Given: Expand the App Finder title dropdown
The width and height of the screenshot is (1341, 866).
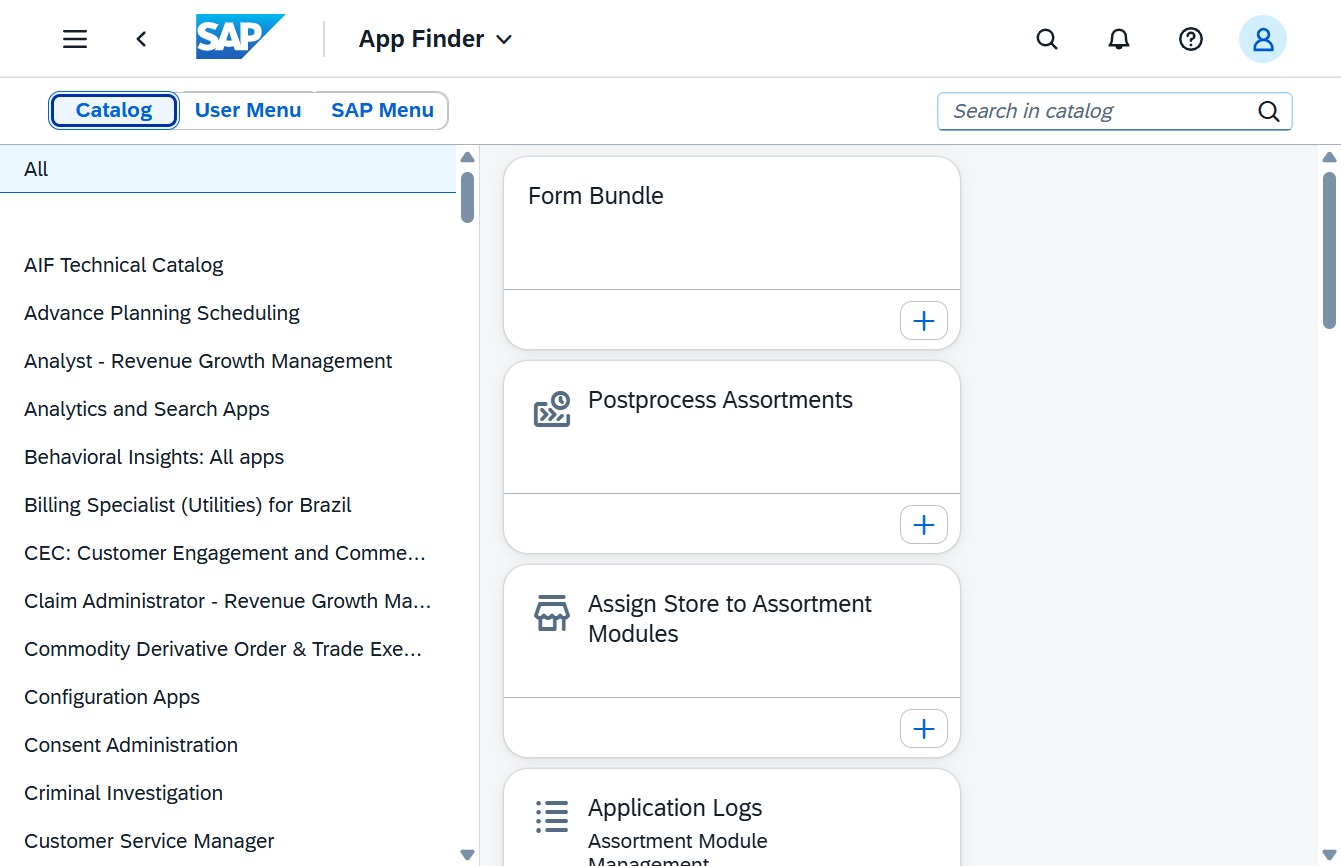Looking at the screenshot, I should pyautogui.click(x=435, y=39).
